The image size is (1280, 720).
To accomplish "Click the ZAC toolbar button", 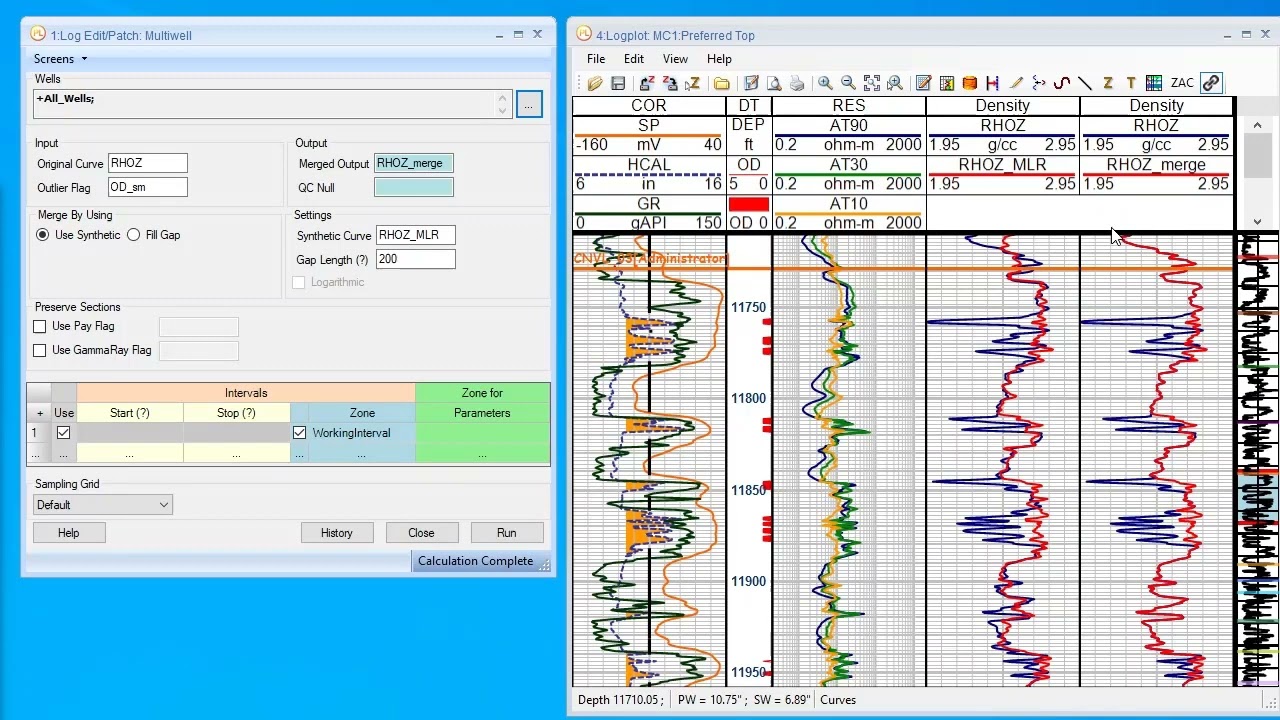I will 1182,83.
